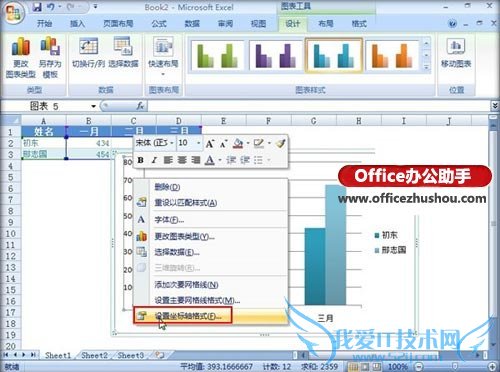This screenshot has width=500, height=372.
Task: Open mini toolbar font name dropdown
Action: [172, 143]
